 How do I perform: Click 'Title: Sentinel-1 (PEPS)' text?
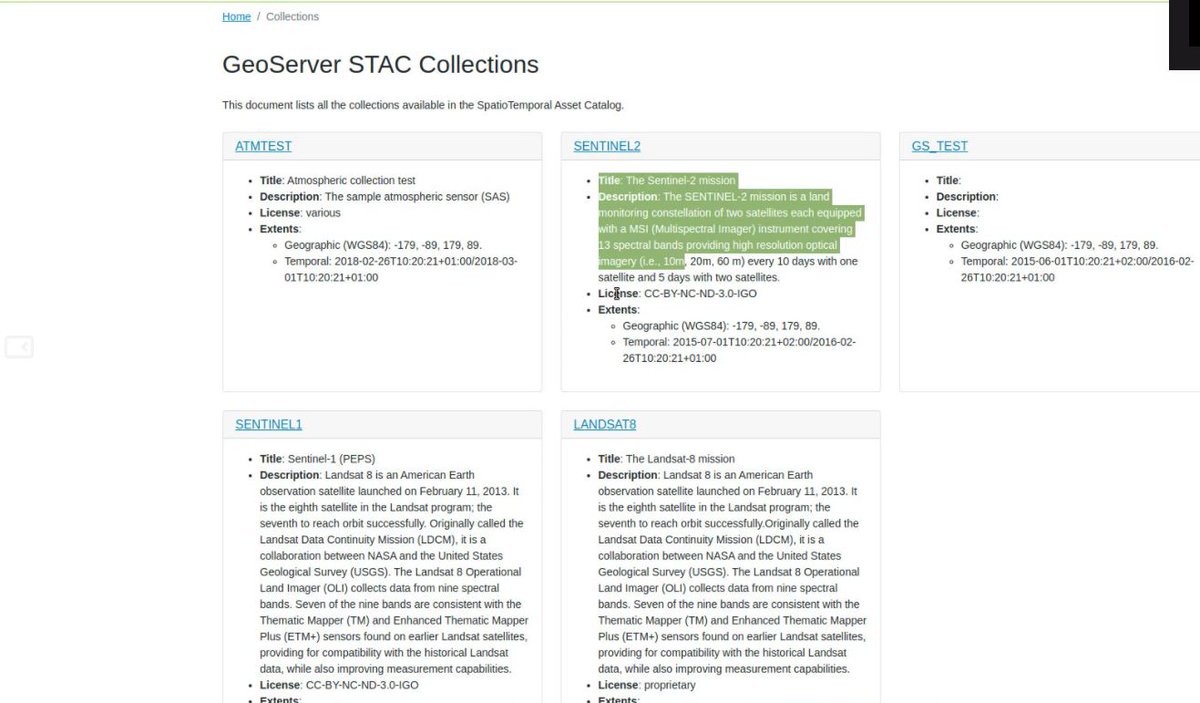click(316, 459)
